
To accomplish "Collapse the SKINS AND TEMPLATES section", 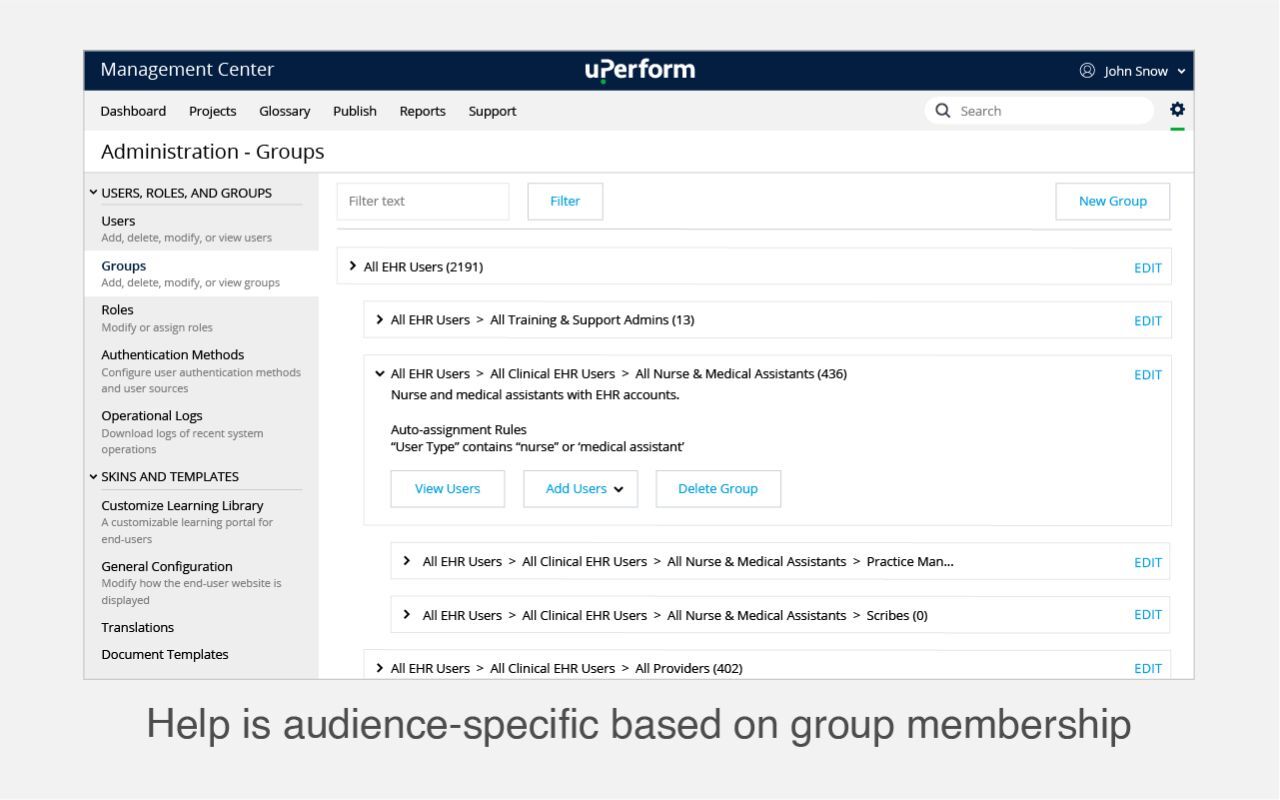I will 92,476.
